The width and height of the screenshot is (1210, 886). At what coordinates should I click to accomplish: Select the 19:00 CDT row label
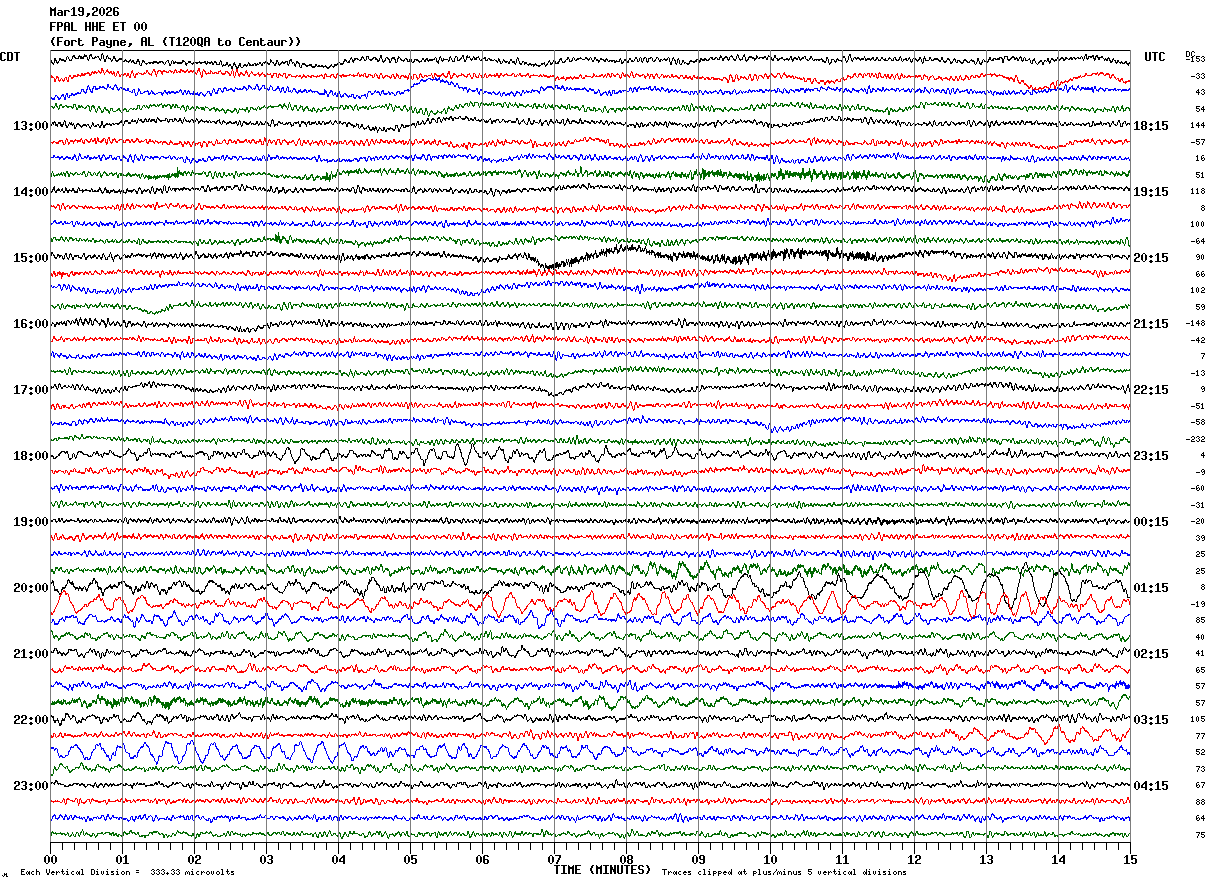(x=31, y=522)
